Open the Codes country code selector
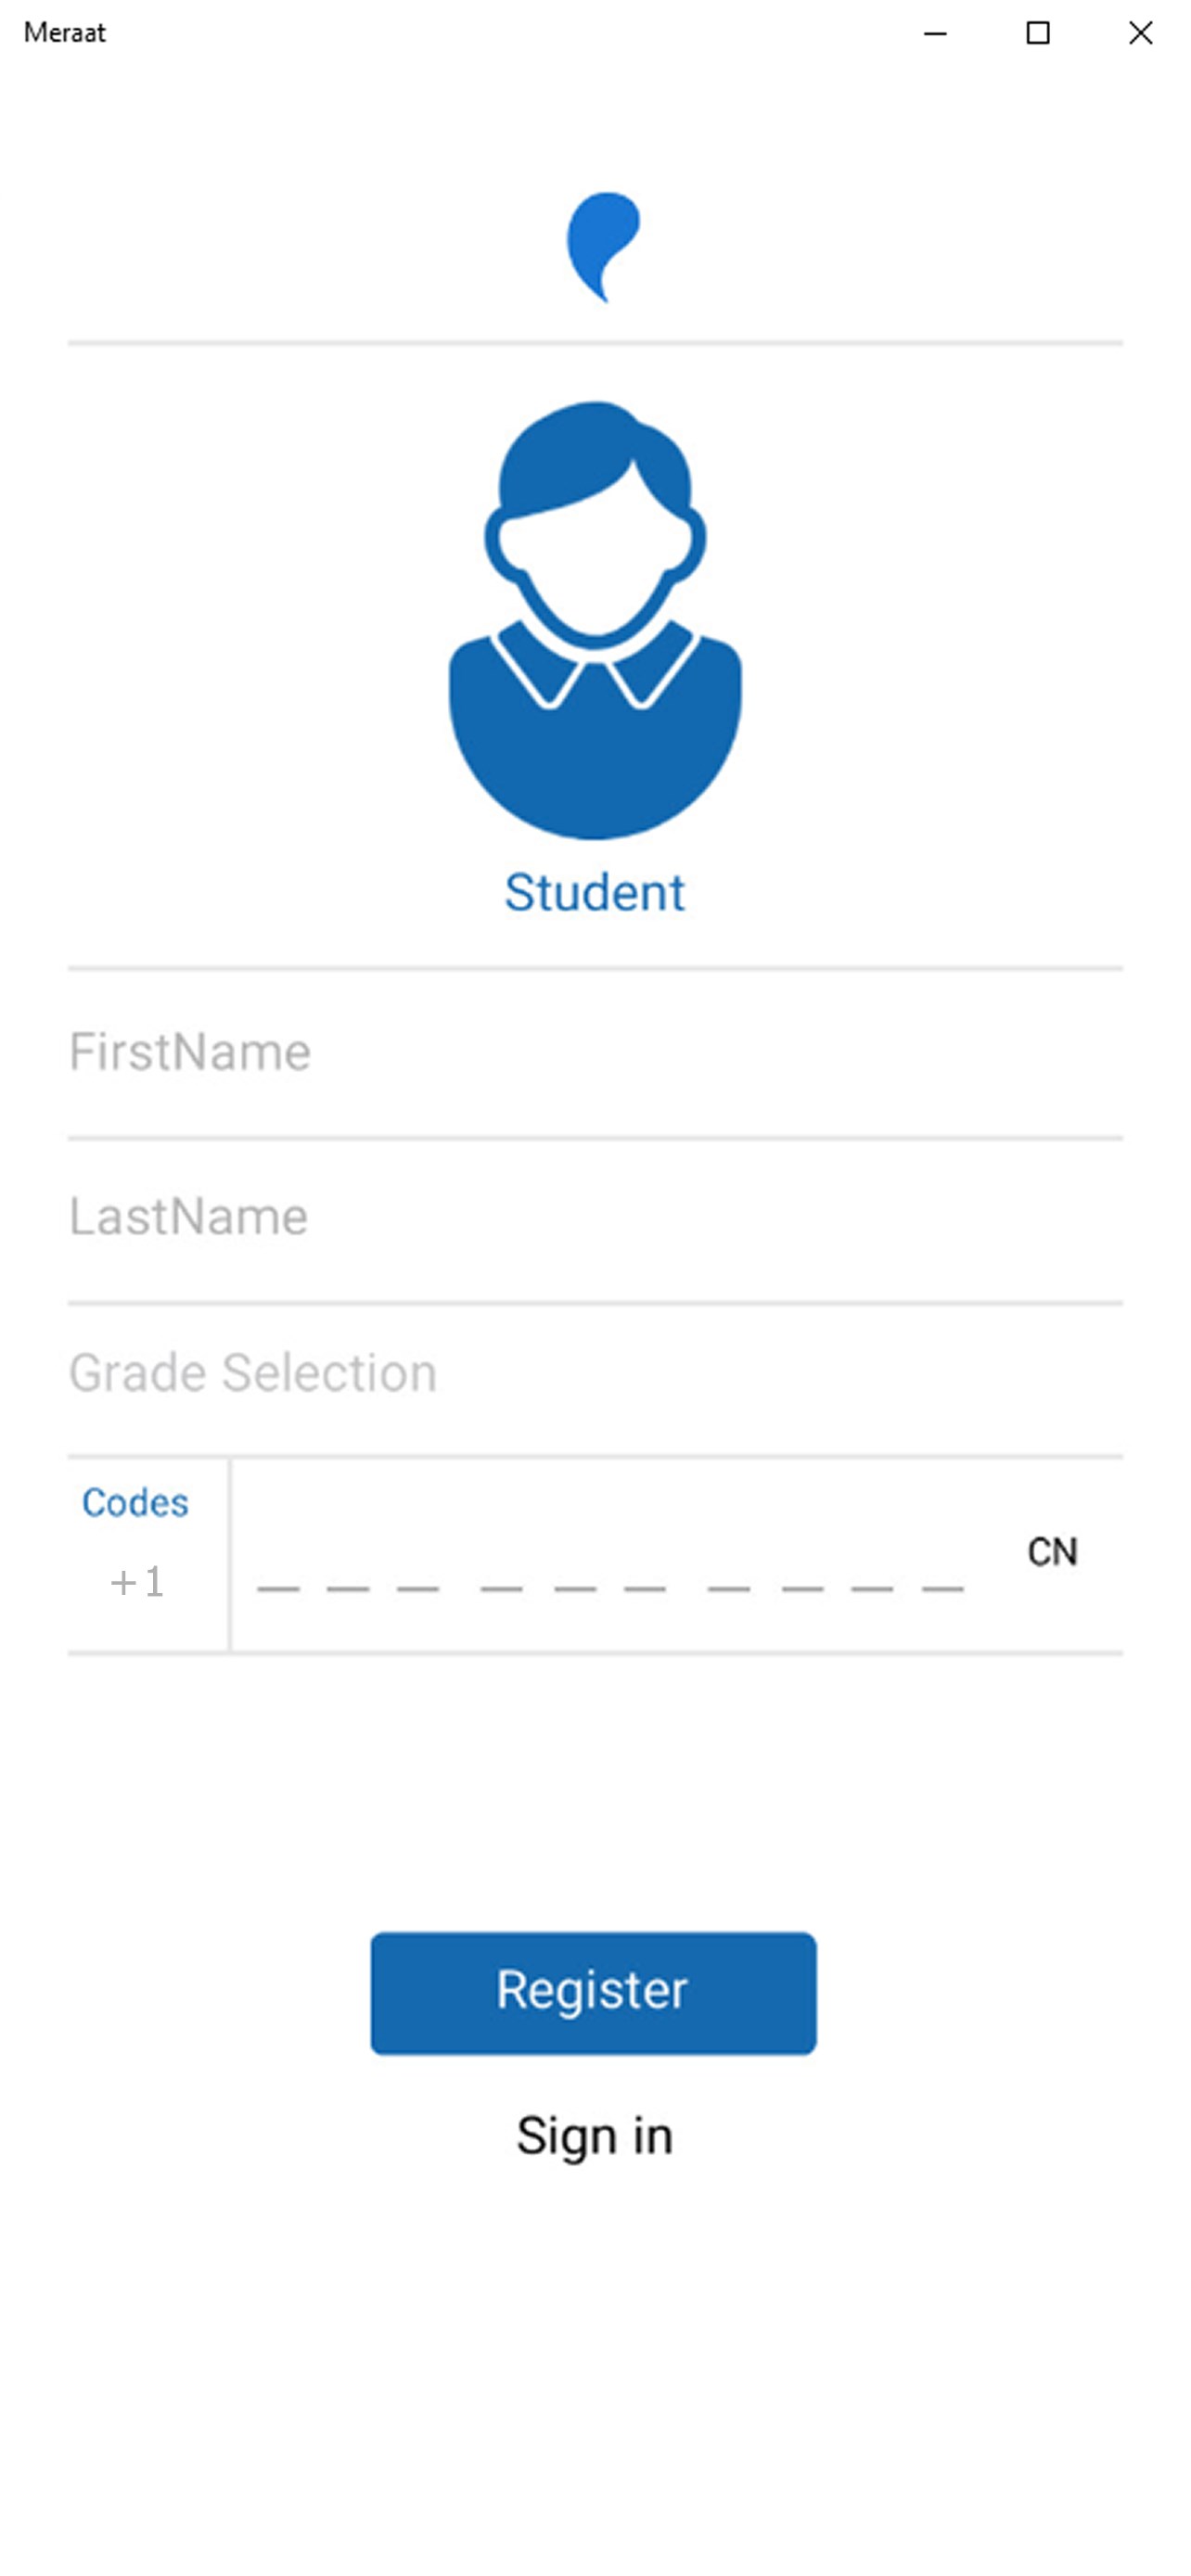The image size is (1191, 2576). click(x=135, y=1503)
